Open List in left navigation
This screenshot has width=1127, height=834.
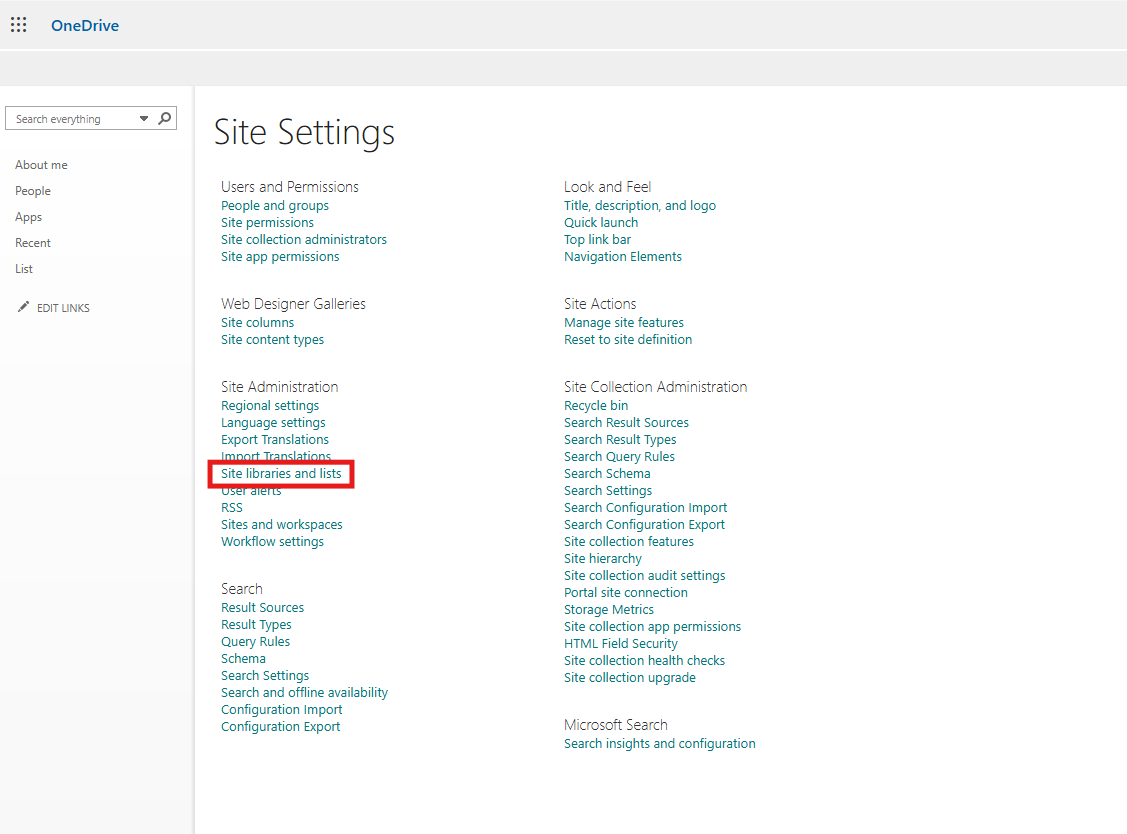click(24, 268)
